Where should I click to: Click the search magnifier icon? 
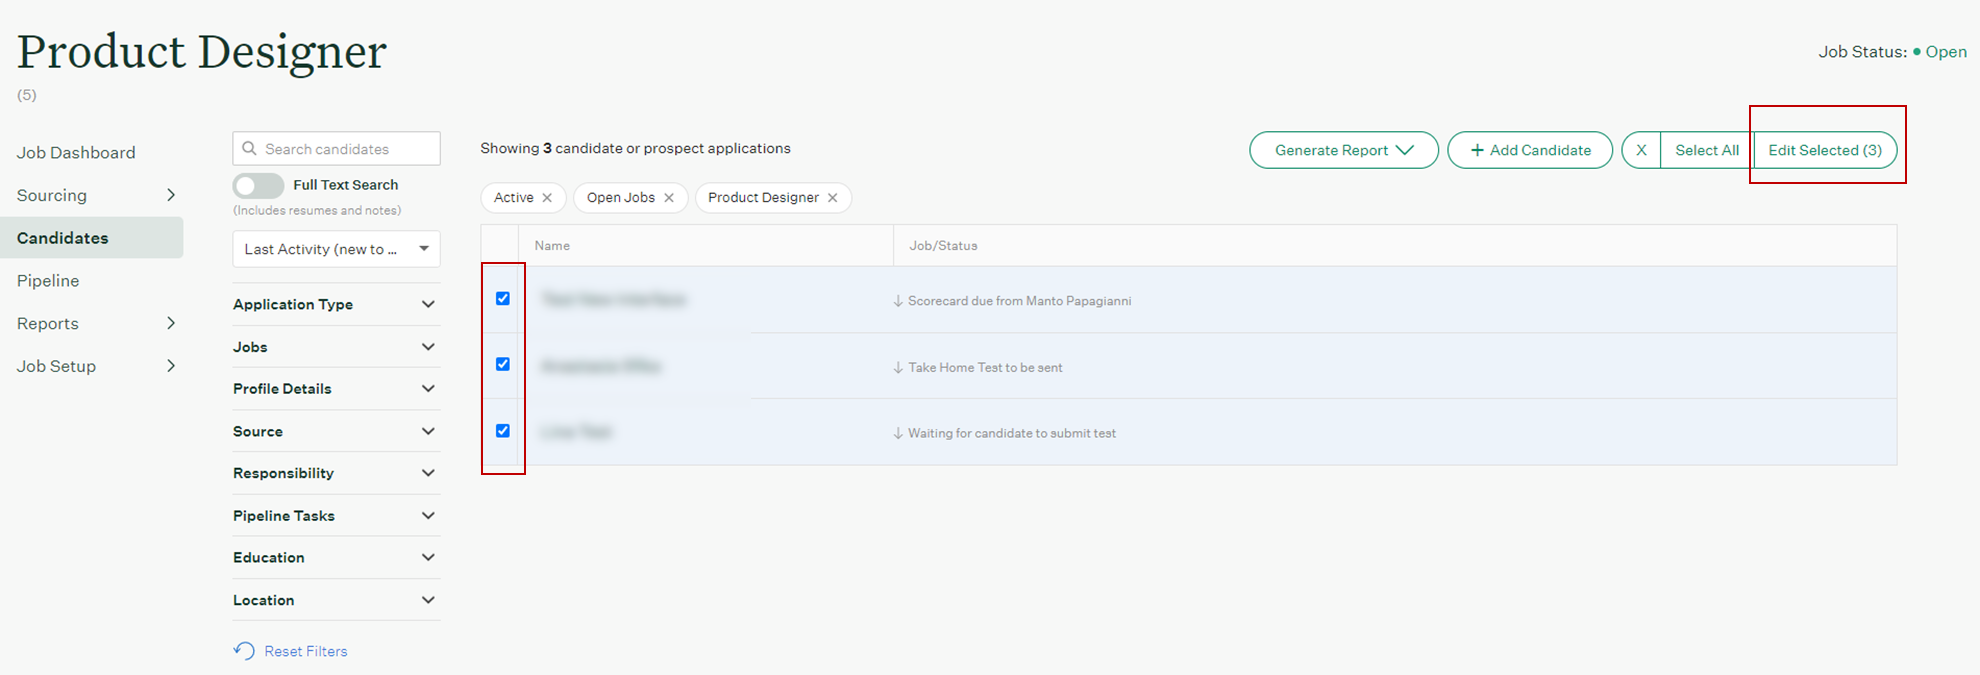coord(250,149)
